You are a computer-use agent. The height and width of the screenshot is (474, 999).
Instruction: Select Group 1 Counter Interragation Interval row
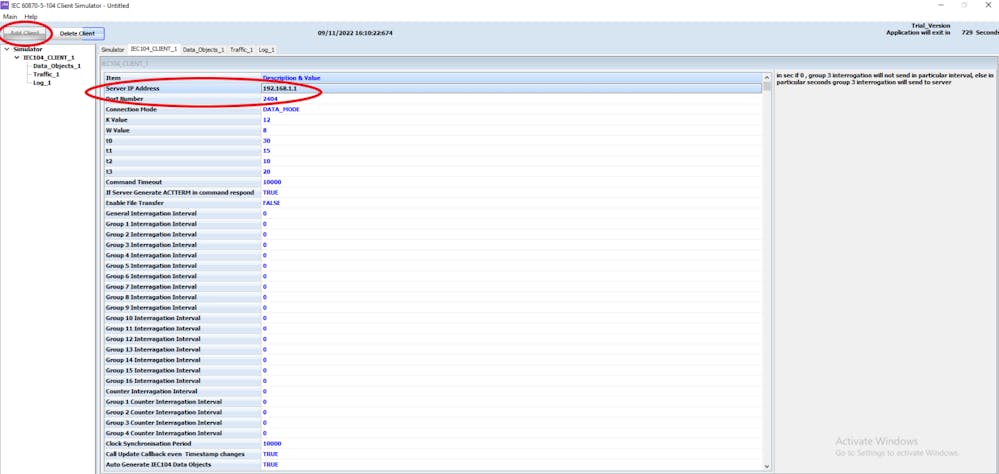coord(432,402)
